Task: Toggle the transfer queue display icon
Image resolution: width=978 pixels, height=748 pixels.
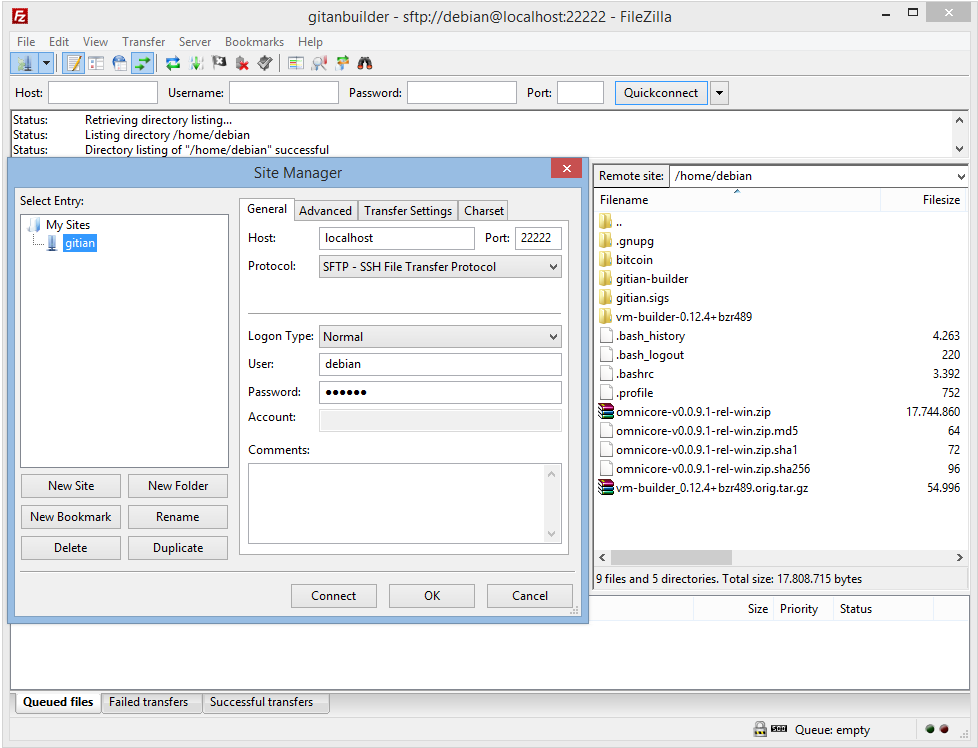Action: [142, 64]
